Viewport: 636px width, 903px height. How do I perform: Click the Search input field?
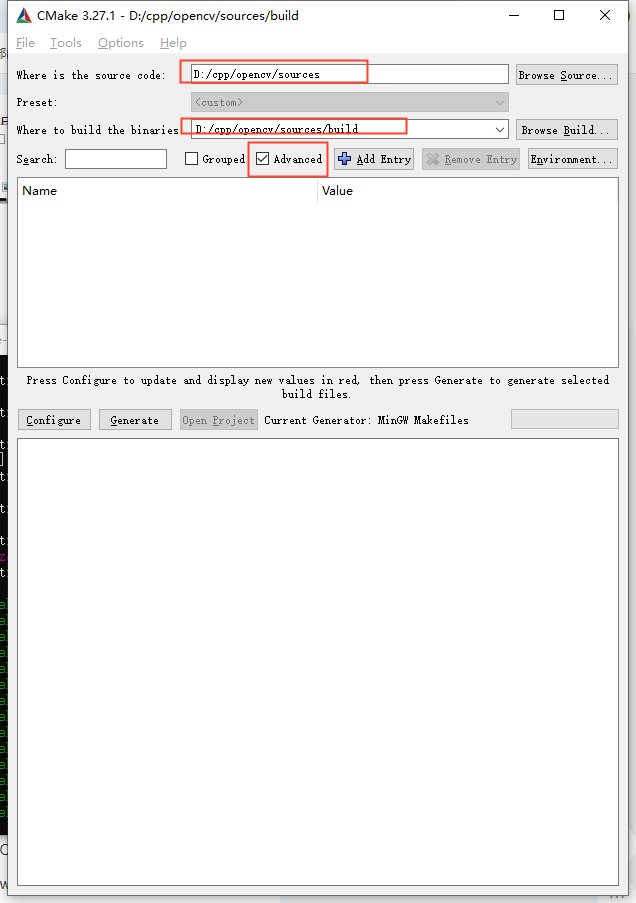coord(116,159)
